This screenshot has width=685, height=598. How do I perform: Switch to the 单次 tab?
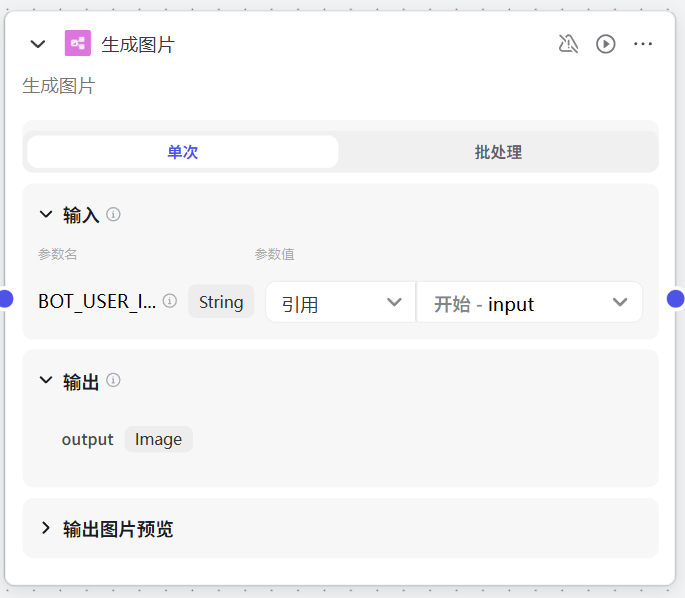point(182,152)
